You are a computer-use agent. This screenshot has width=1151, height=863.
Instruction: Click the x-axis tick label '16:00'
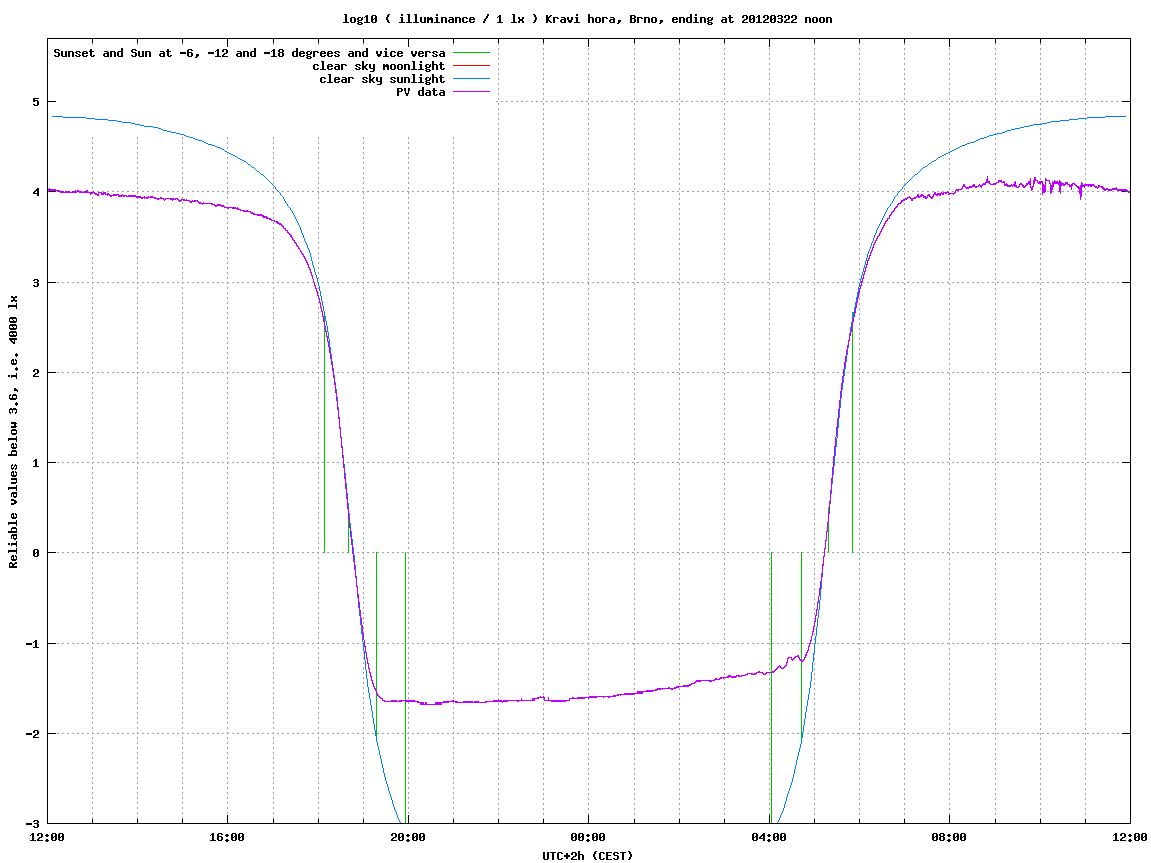pyautogui.click(x=228, y=837)
